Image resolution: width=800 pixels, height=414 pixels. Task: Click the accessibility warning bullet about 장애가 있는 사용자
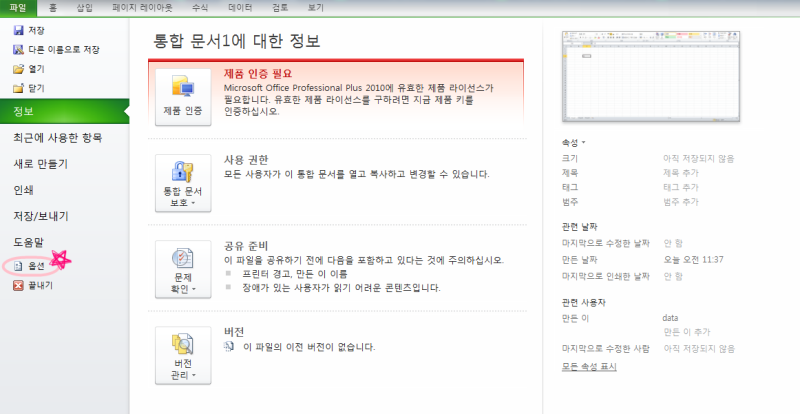[x=341, y=288]
